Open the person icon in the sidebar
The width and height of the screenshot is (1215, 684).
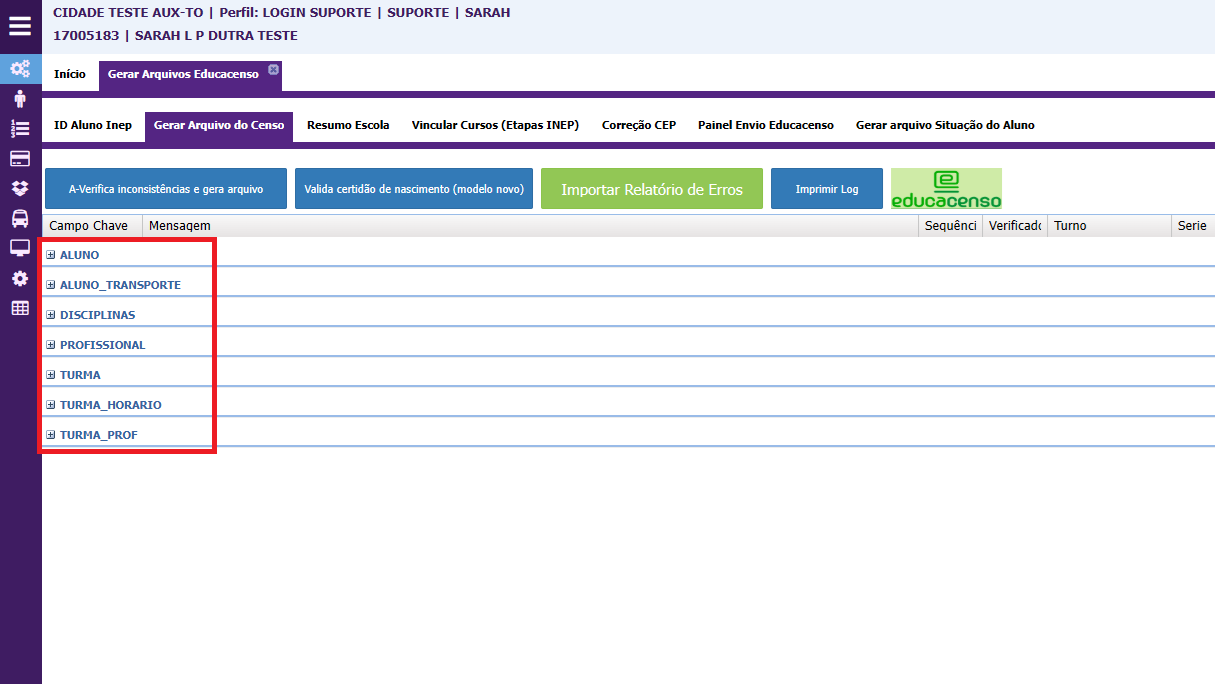[x=20, y=99]
